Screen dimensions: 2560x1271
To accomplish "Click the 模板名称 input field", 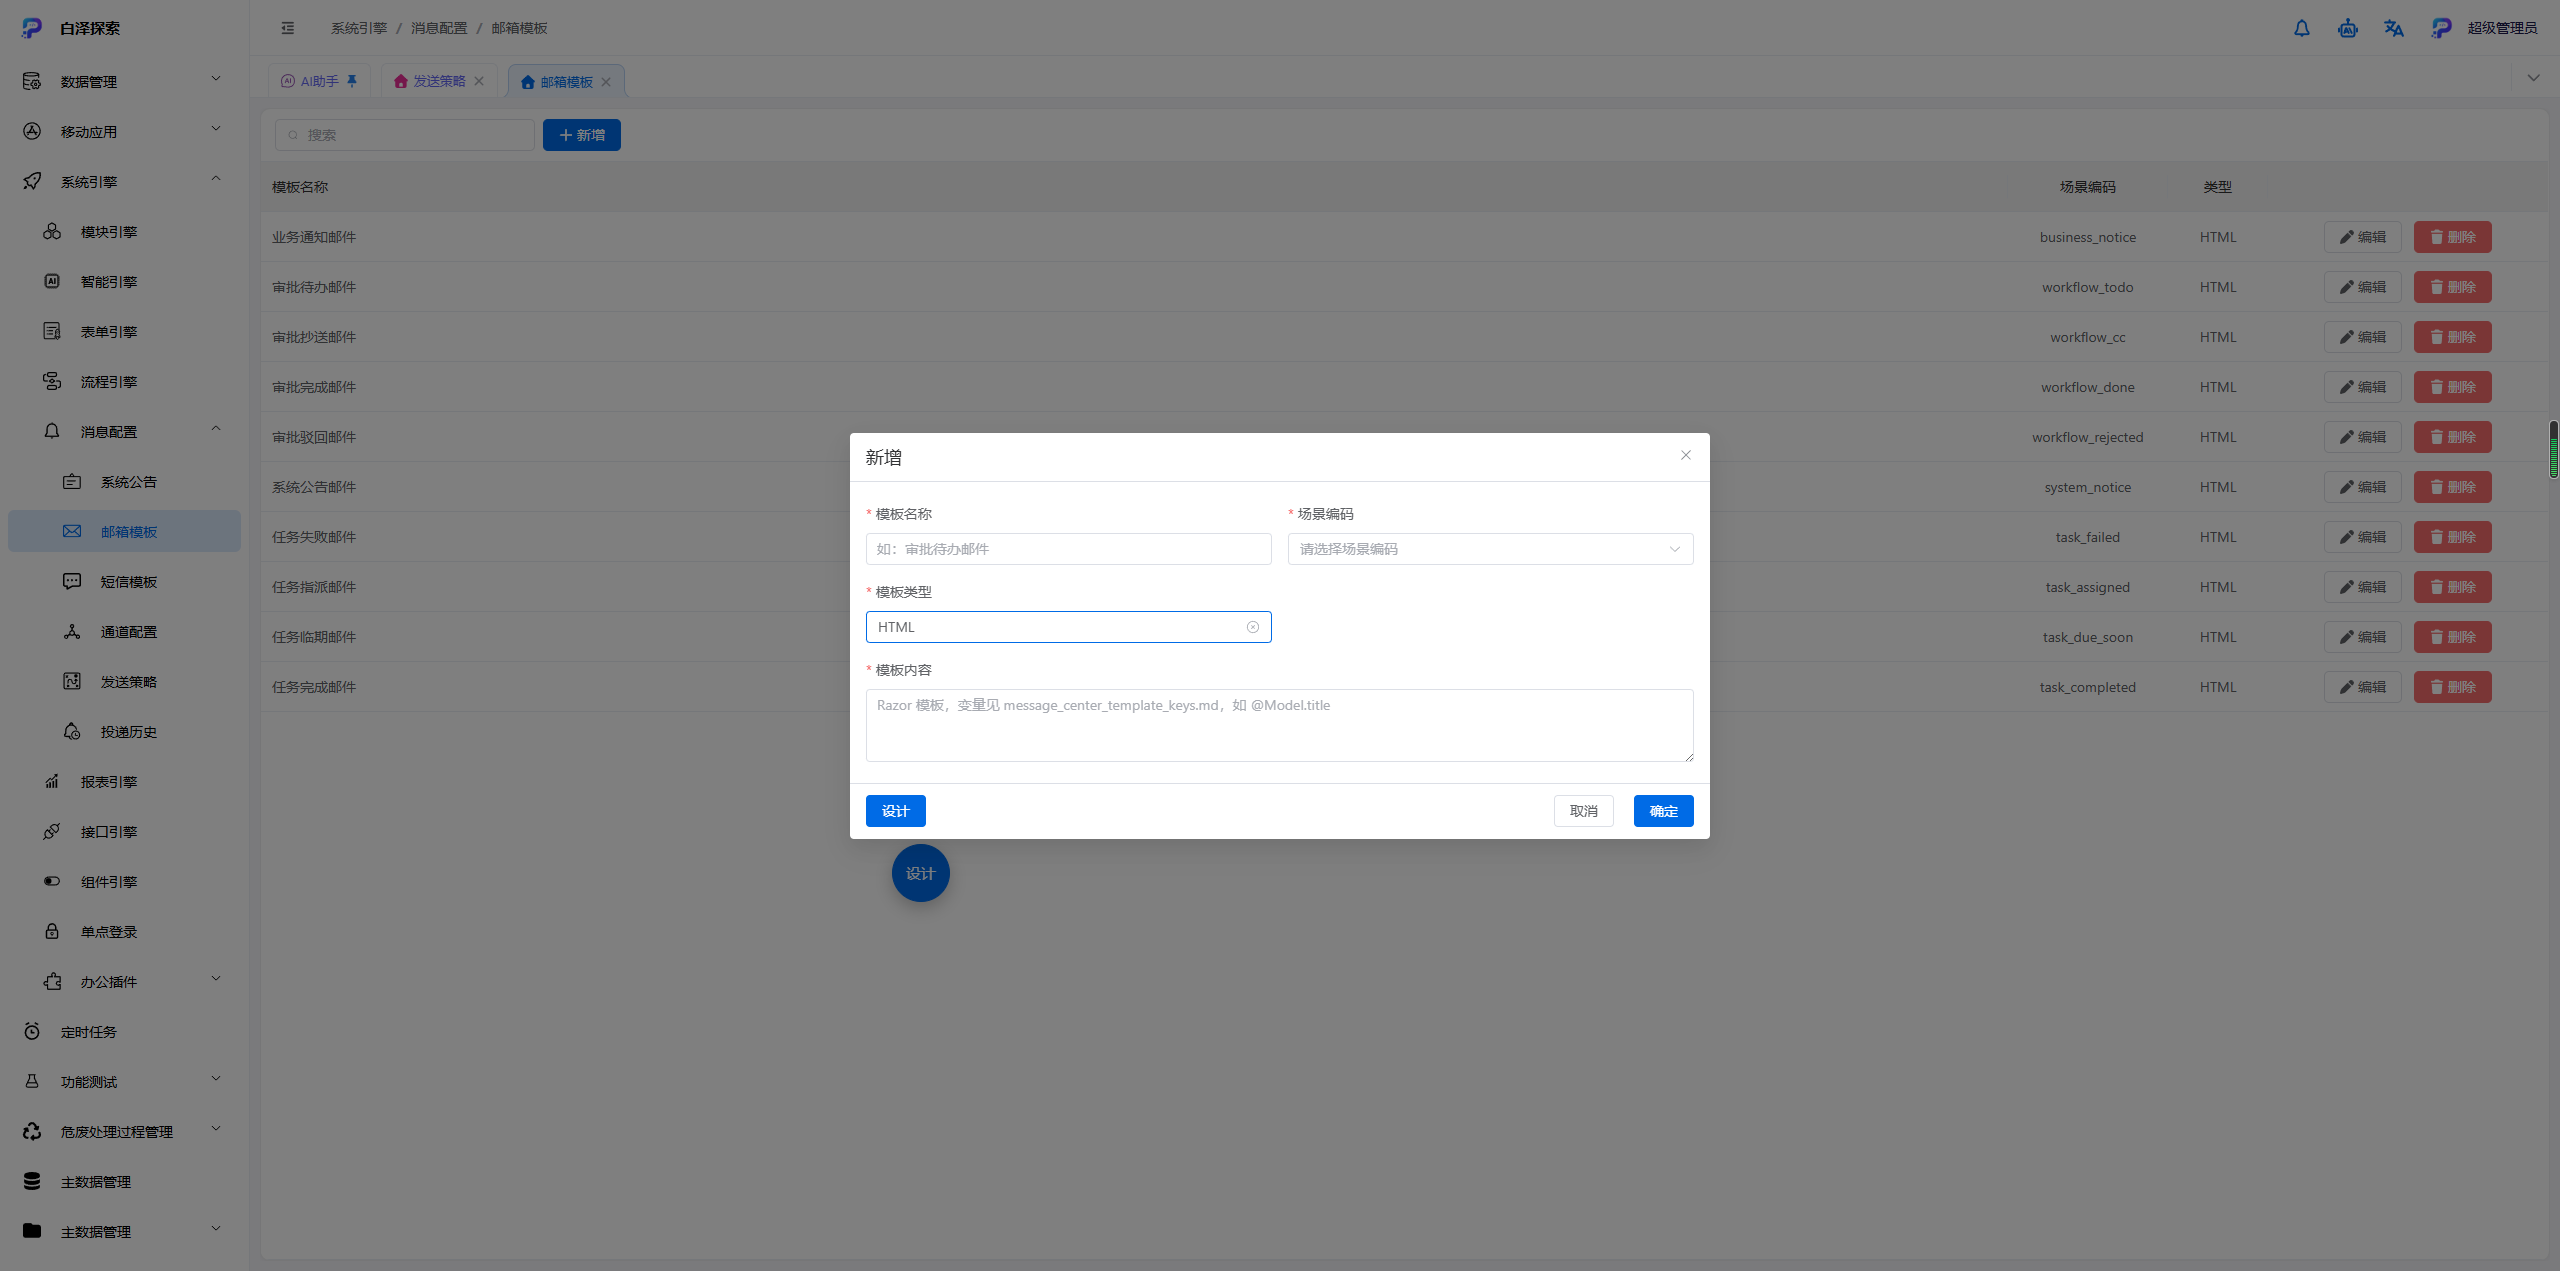I will pyautogui.click(x=1068, y=549).
